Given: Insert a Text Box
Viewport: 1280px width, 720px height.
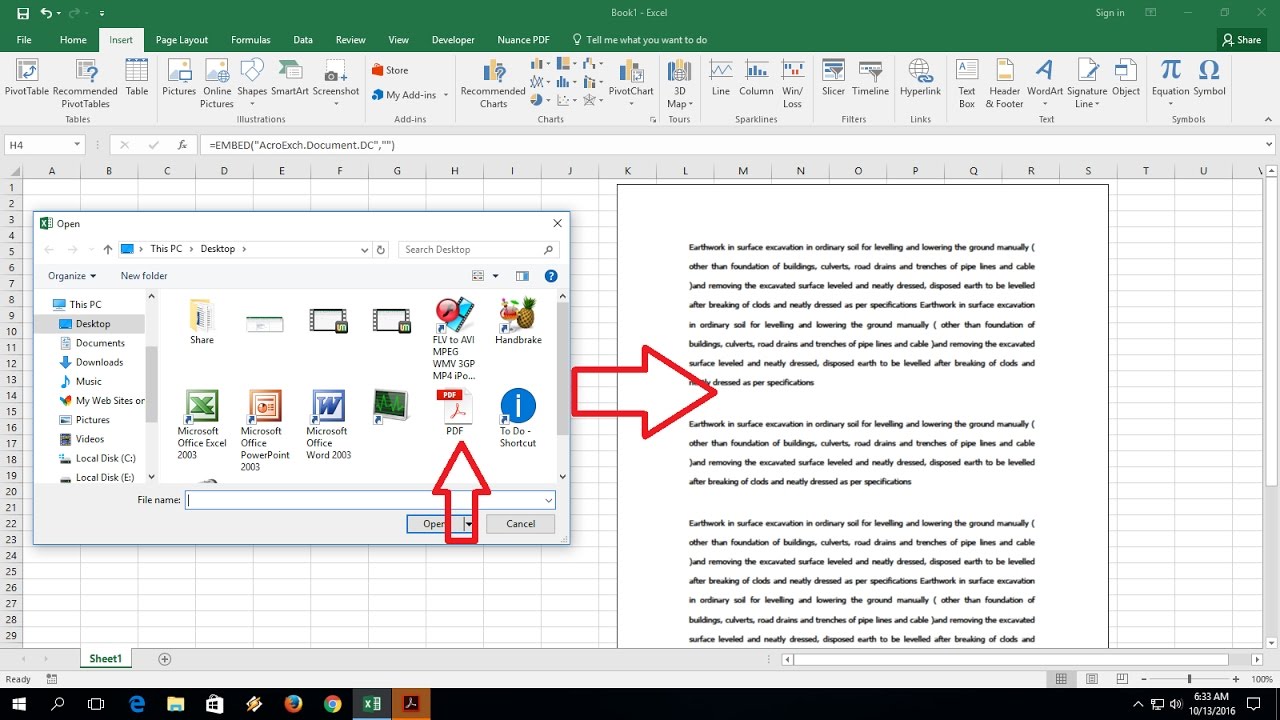Looking at the screenshot, I should pos(967,82).
